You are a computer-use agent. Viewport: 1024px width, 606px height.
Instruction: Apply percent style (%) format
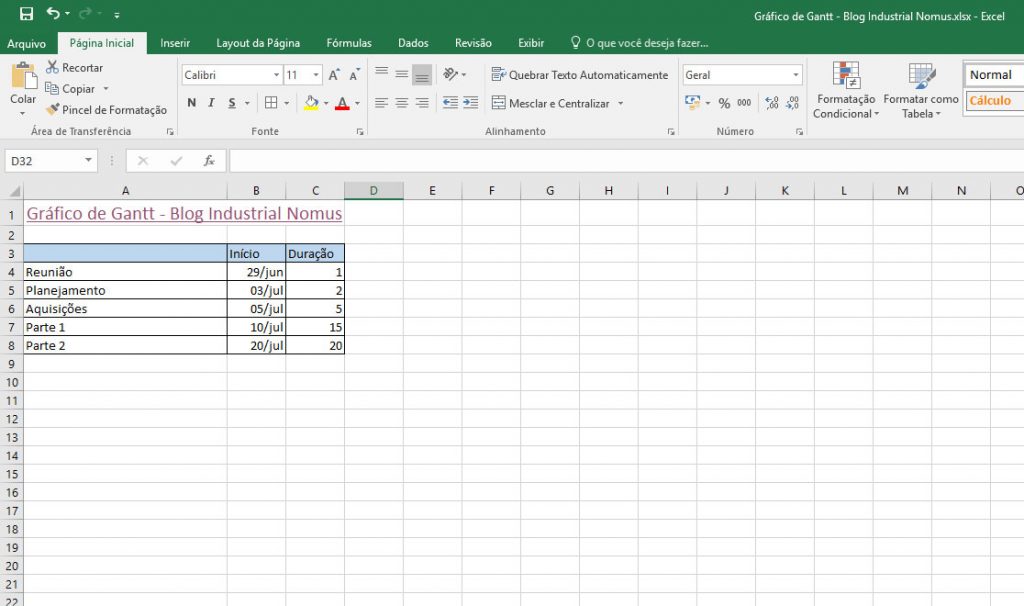pos(724,103)
